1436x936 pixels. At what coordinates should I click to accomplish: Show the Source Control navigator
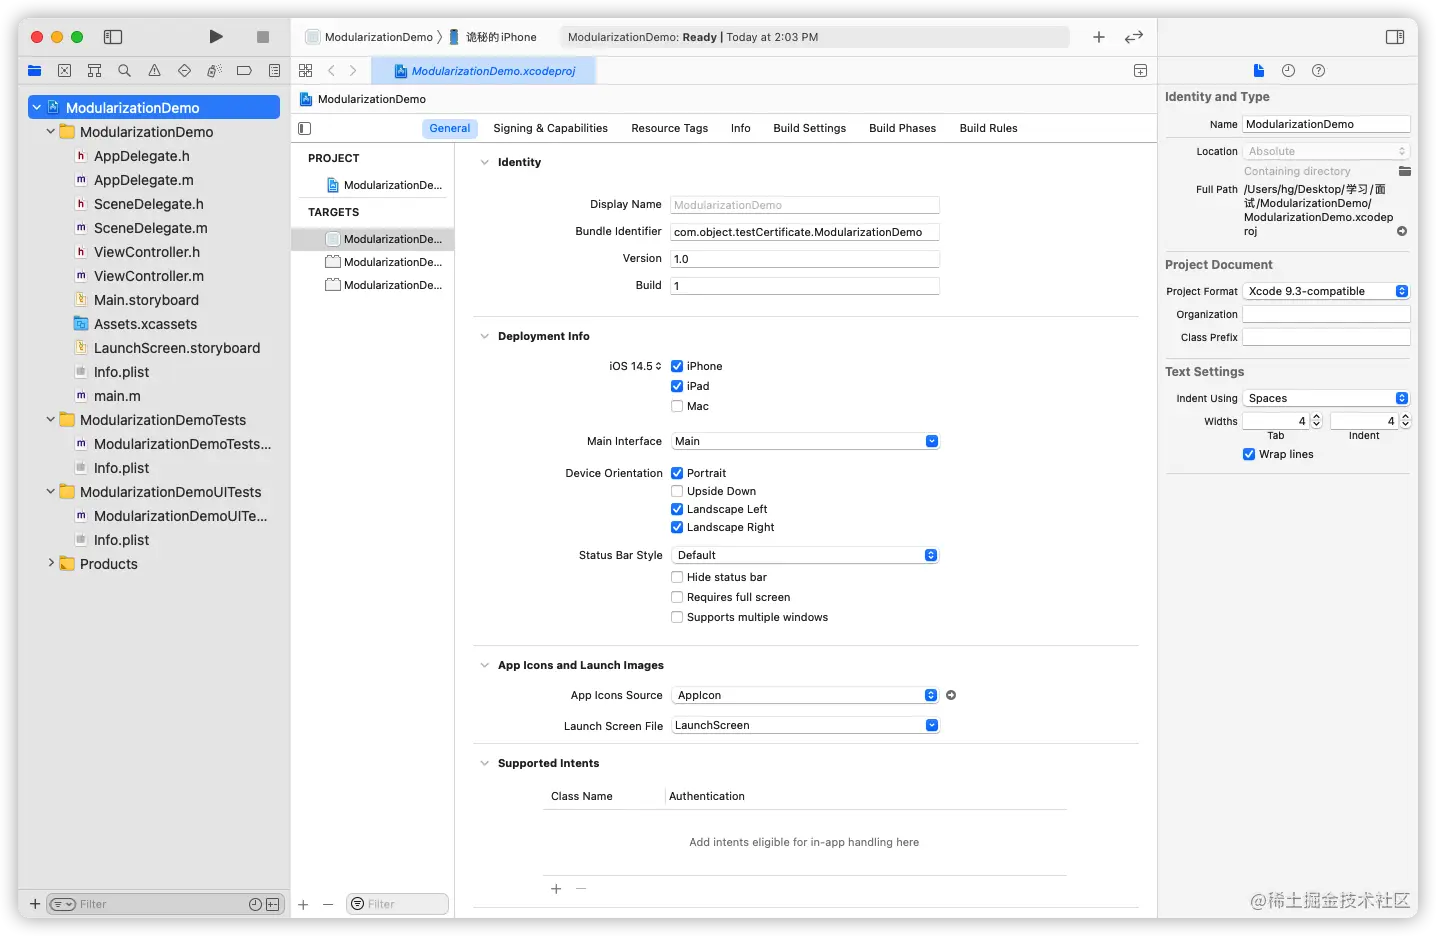point(65,71)
